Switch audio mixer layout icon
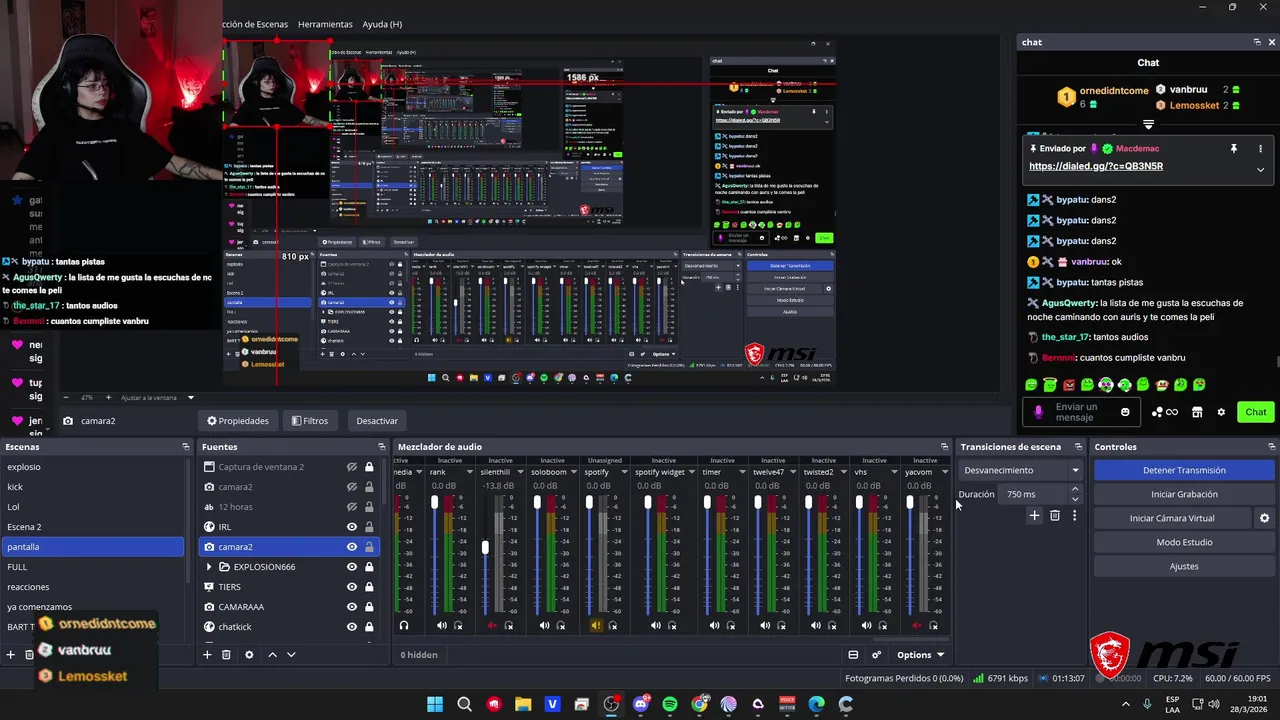1280x720 pixels. [x=853, y=655]
